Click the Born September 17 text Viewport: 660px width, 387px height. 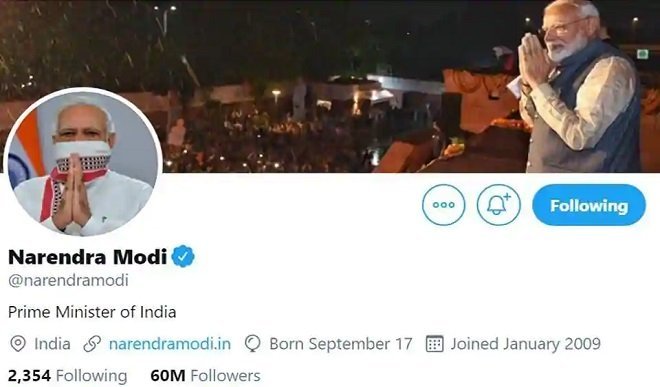(341, 344)
